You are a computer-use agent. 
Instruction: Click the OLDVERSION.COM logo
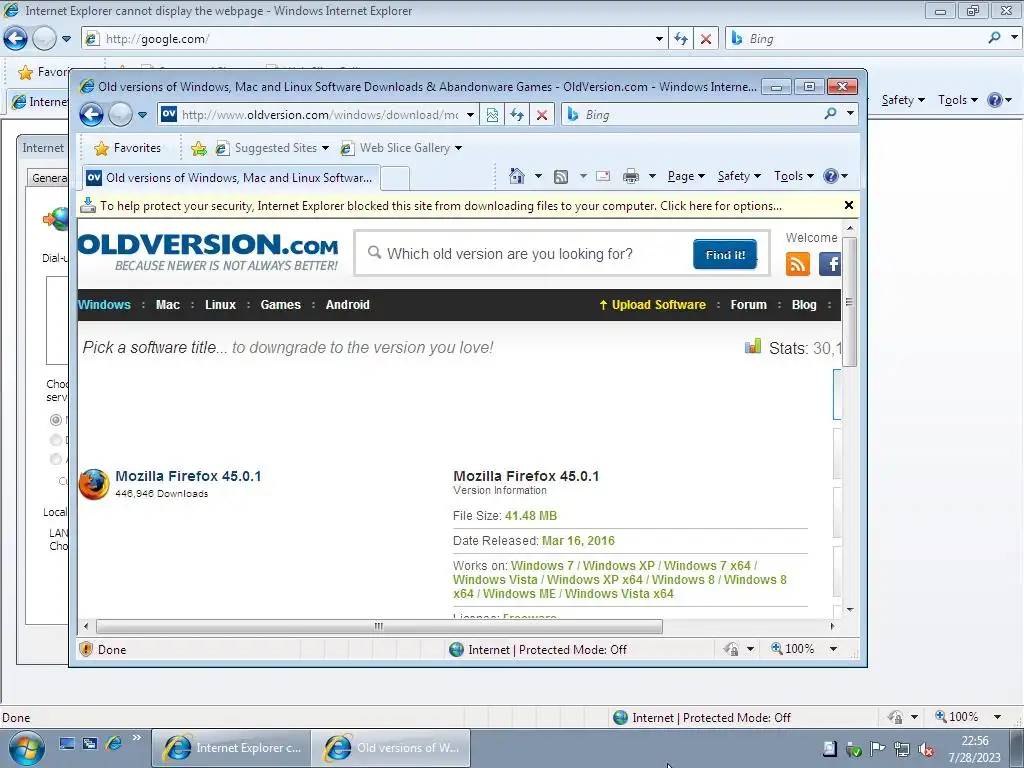coord(208,253)
